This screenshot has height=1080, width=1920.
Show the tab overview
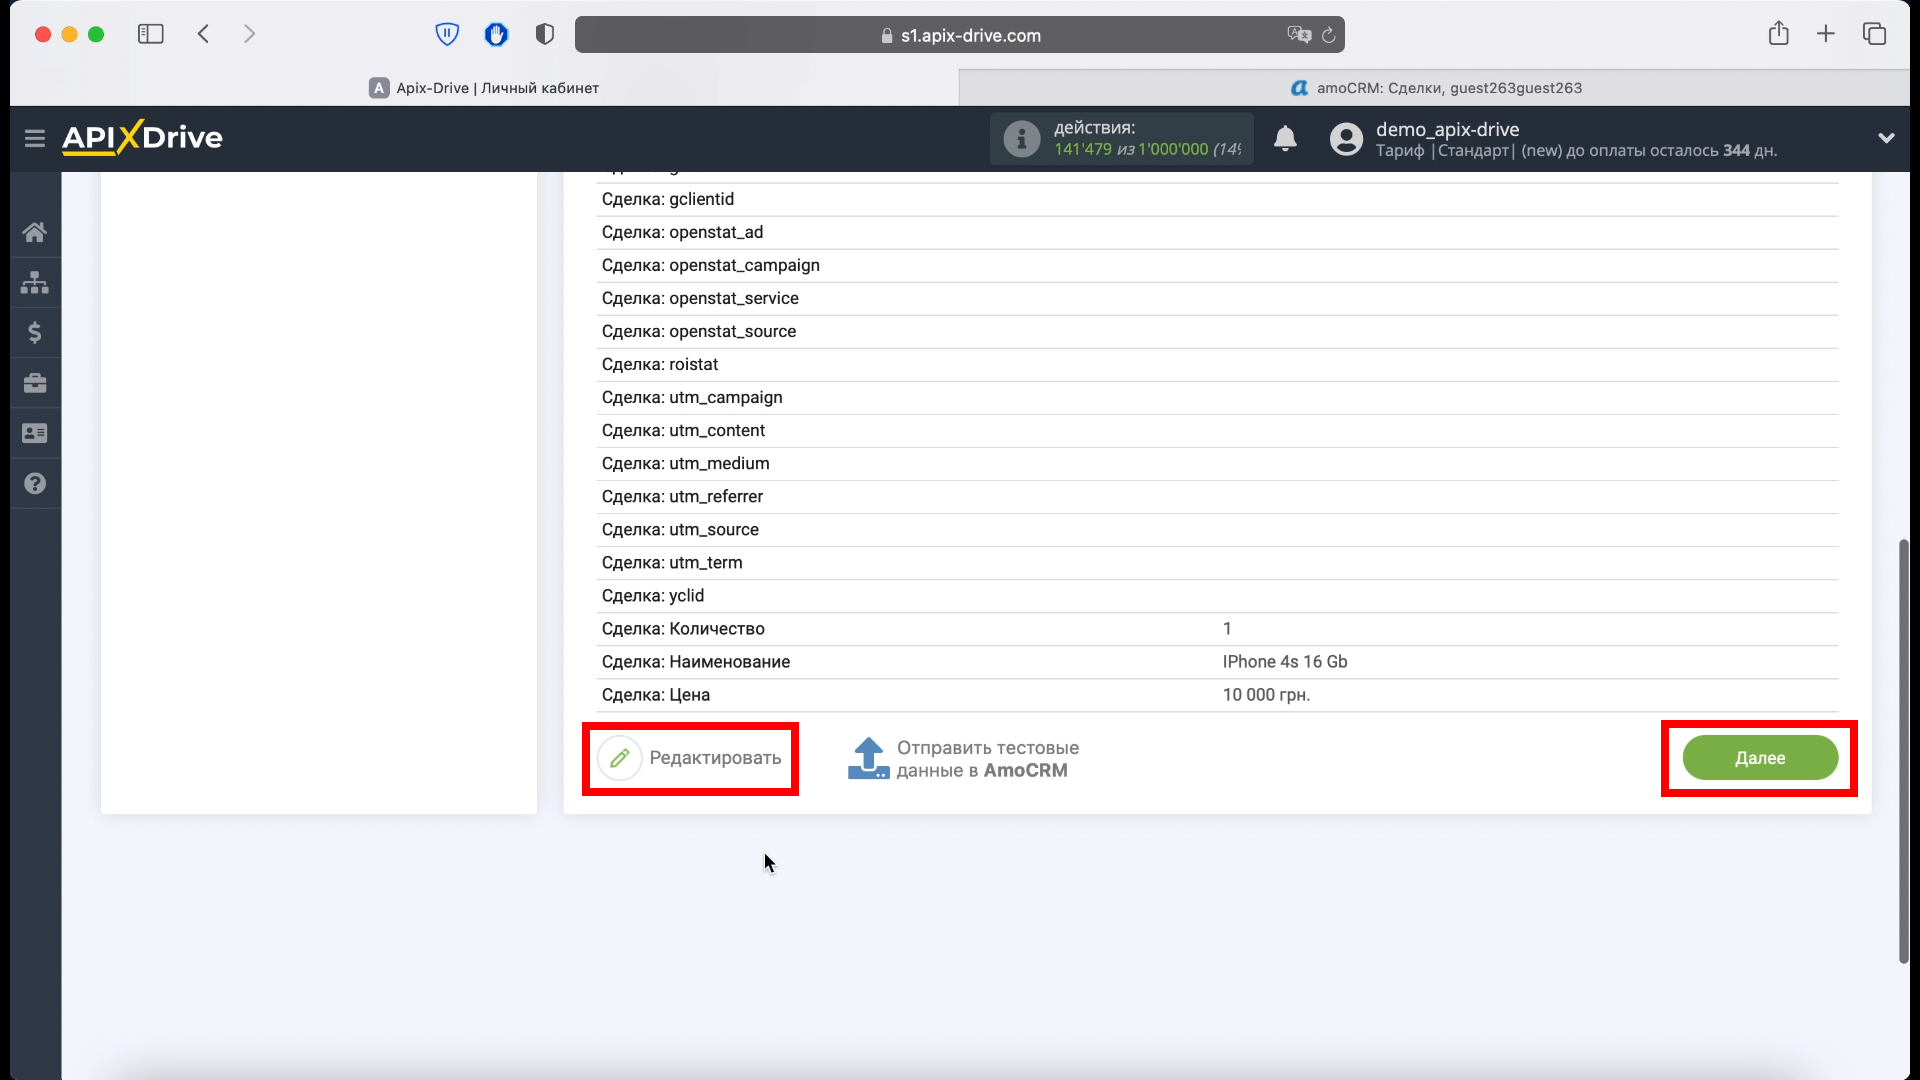[x=1874, y=34]
